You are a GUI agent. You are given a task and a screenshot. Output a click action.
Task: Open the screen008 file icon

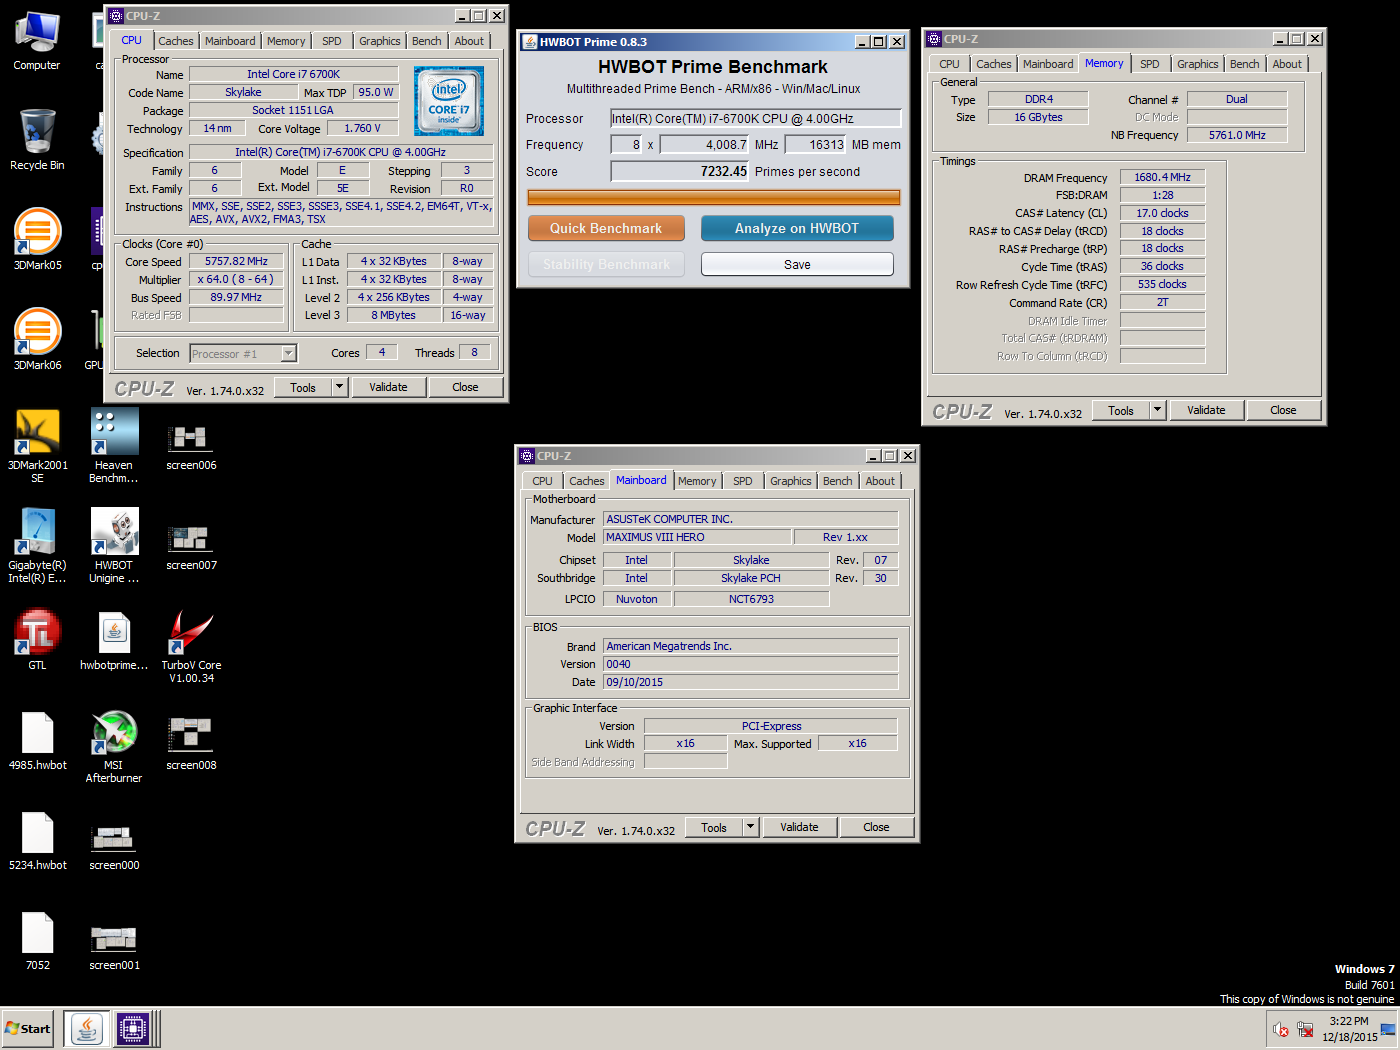click(191, 746)
